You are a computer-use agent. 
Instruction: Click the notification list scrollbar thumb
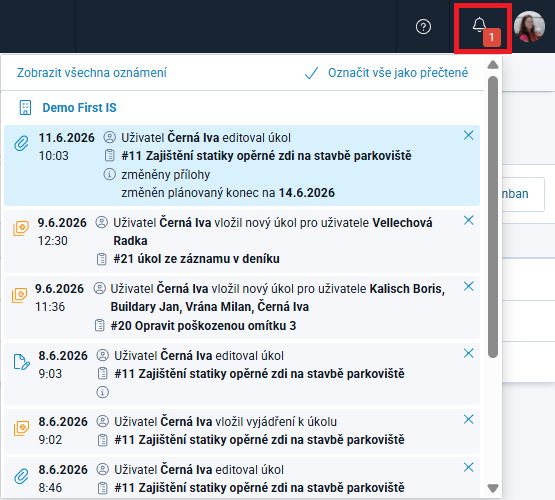click(493, 217)
